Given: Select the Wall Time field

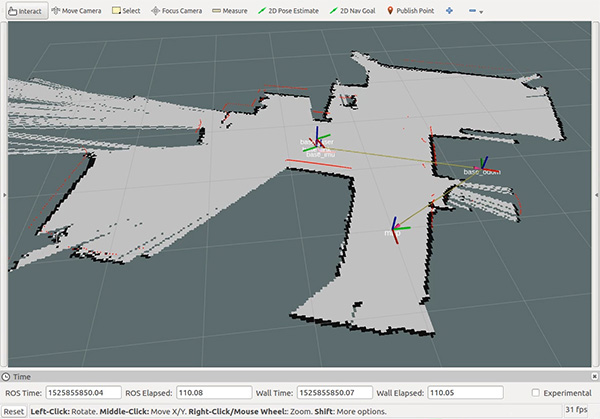Looking at the screenshot, I should pyautogui.click(x=333, y=392).
